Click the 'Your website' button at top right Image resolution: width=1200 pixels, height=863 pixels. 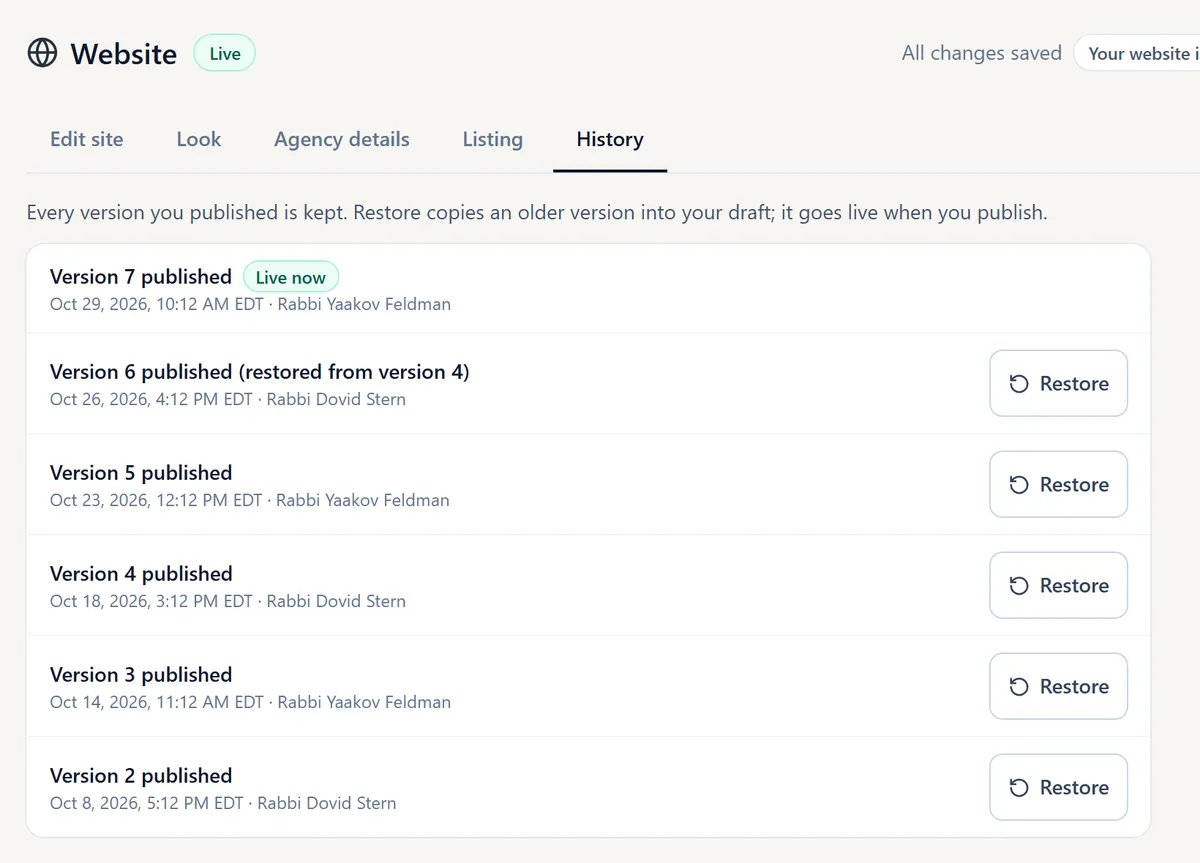(x=1137, y=54)
